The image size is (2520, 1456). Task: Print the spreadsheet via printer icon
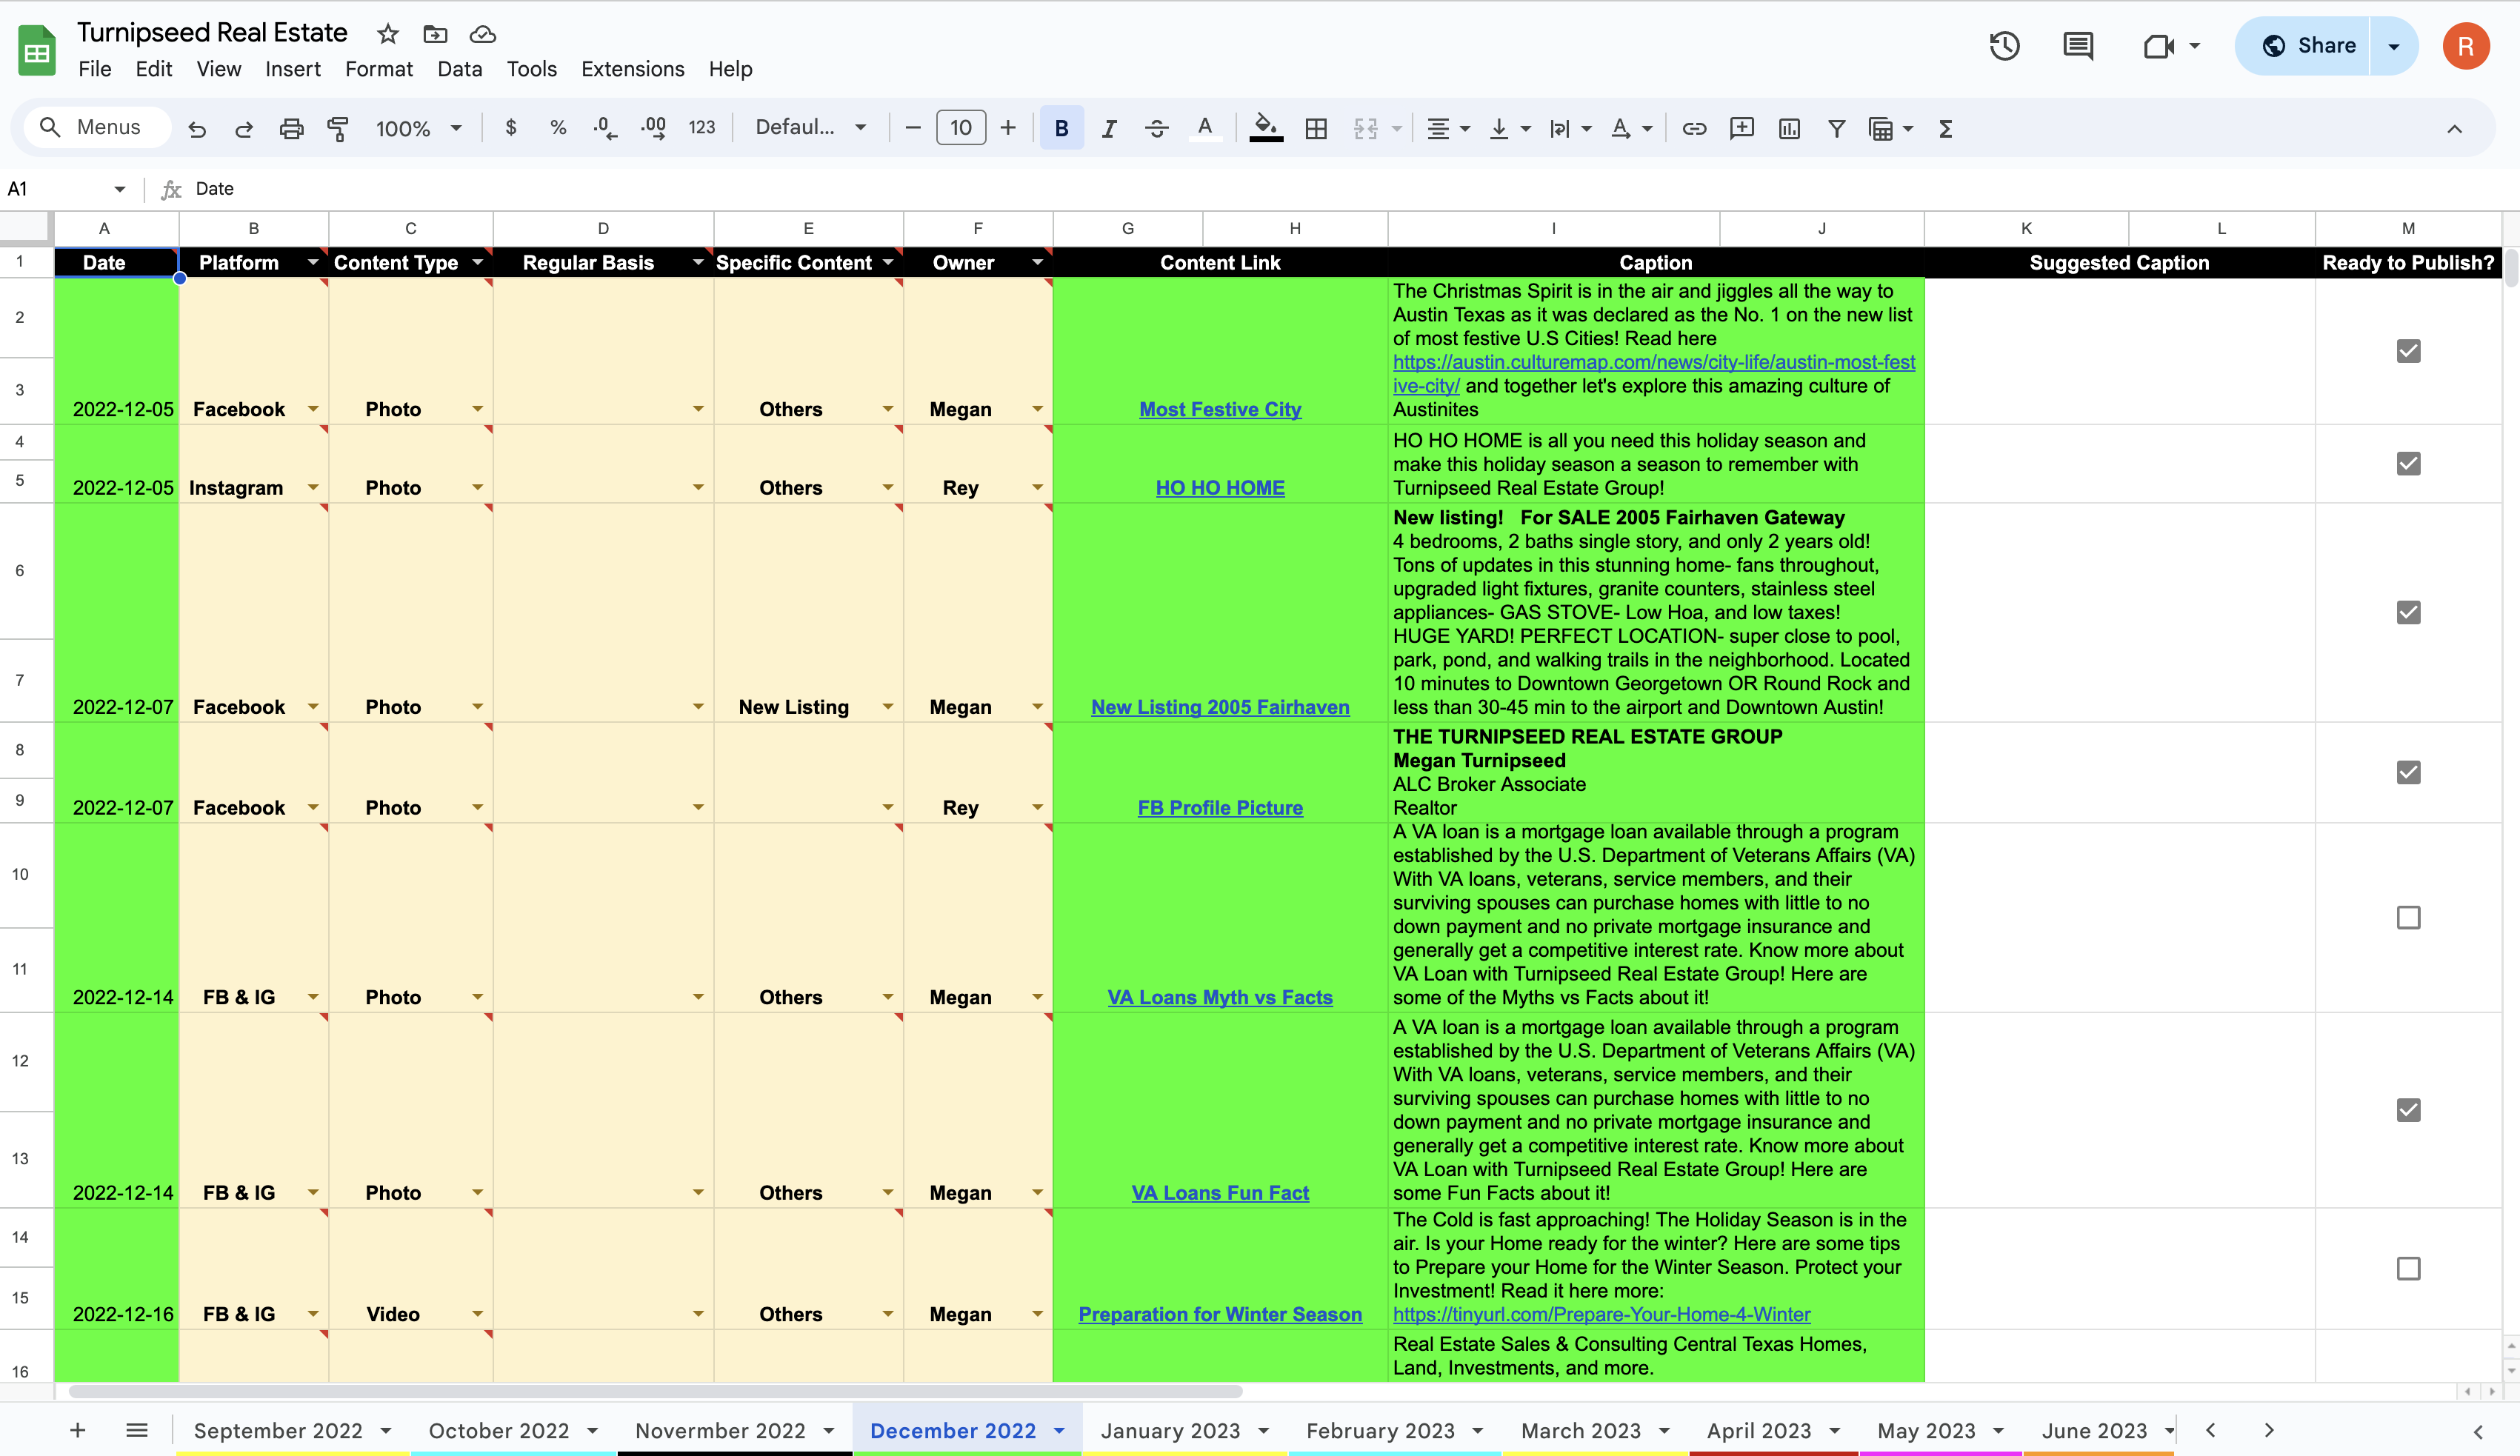coord(291,129)
